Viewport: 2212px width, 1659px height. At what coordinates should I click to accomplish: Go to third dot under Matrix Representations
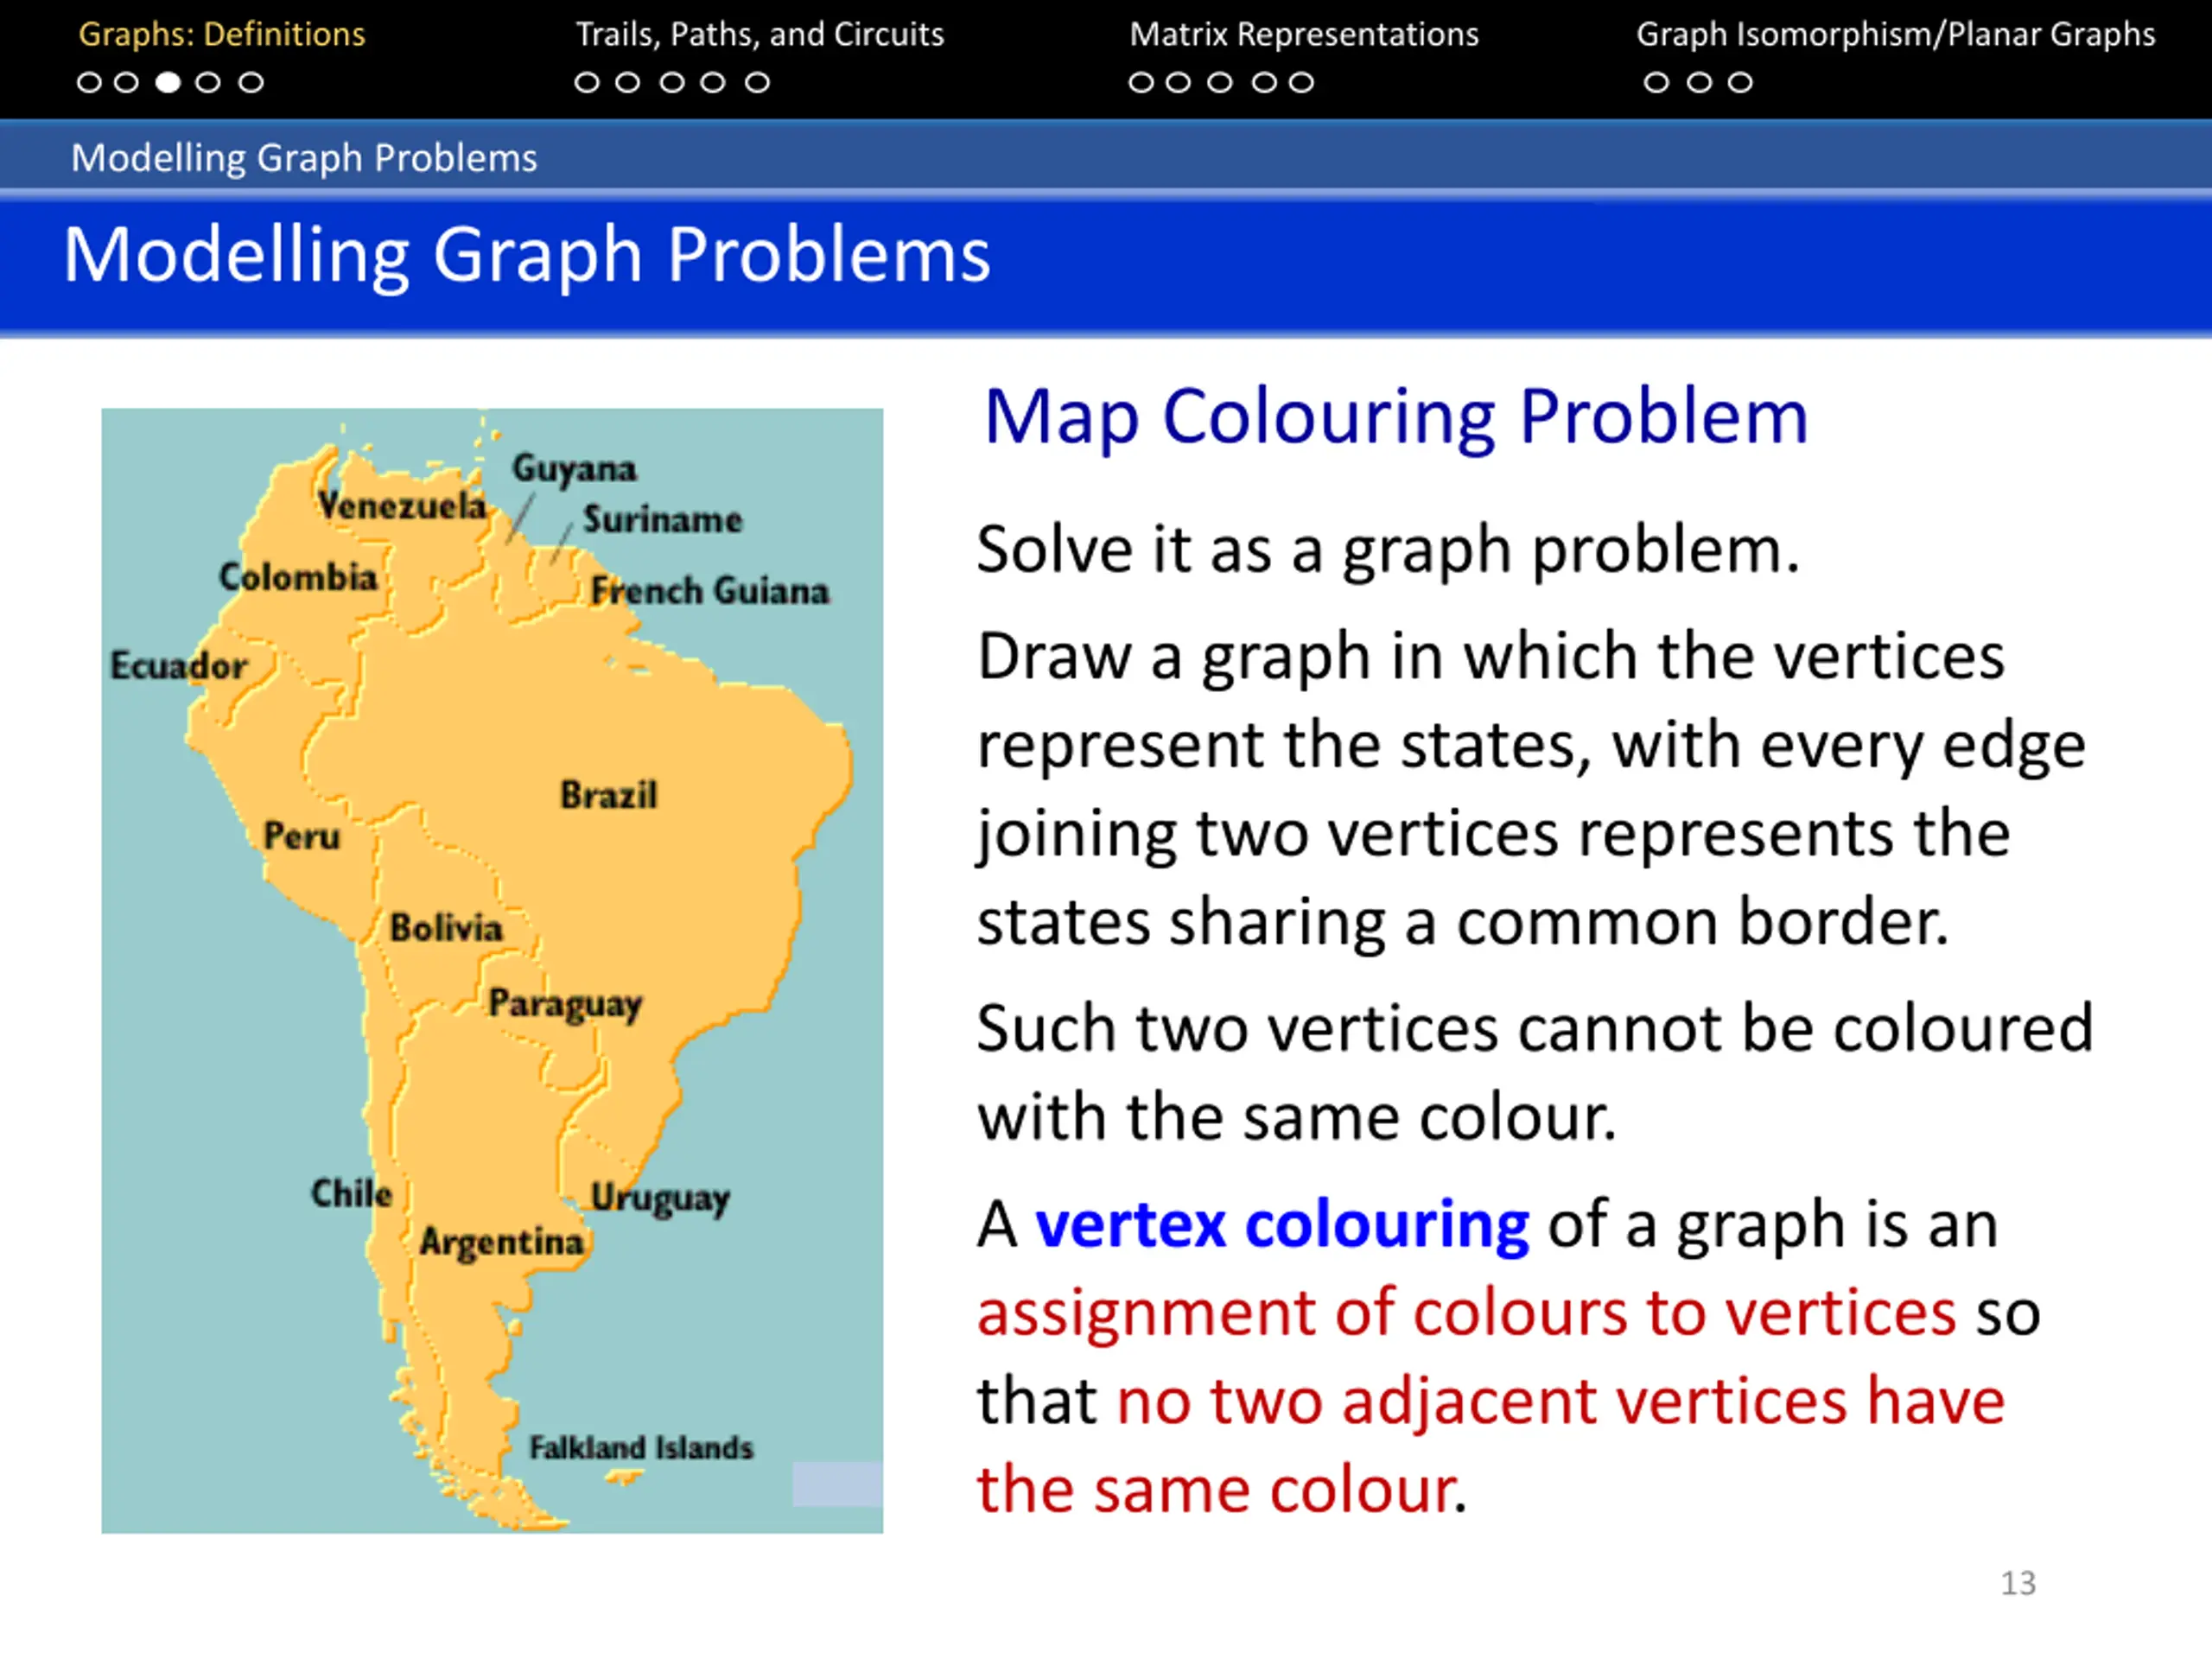click(1220, 82)
